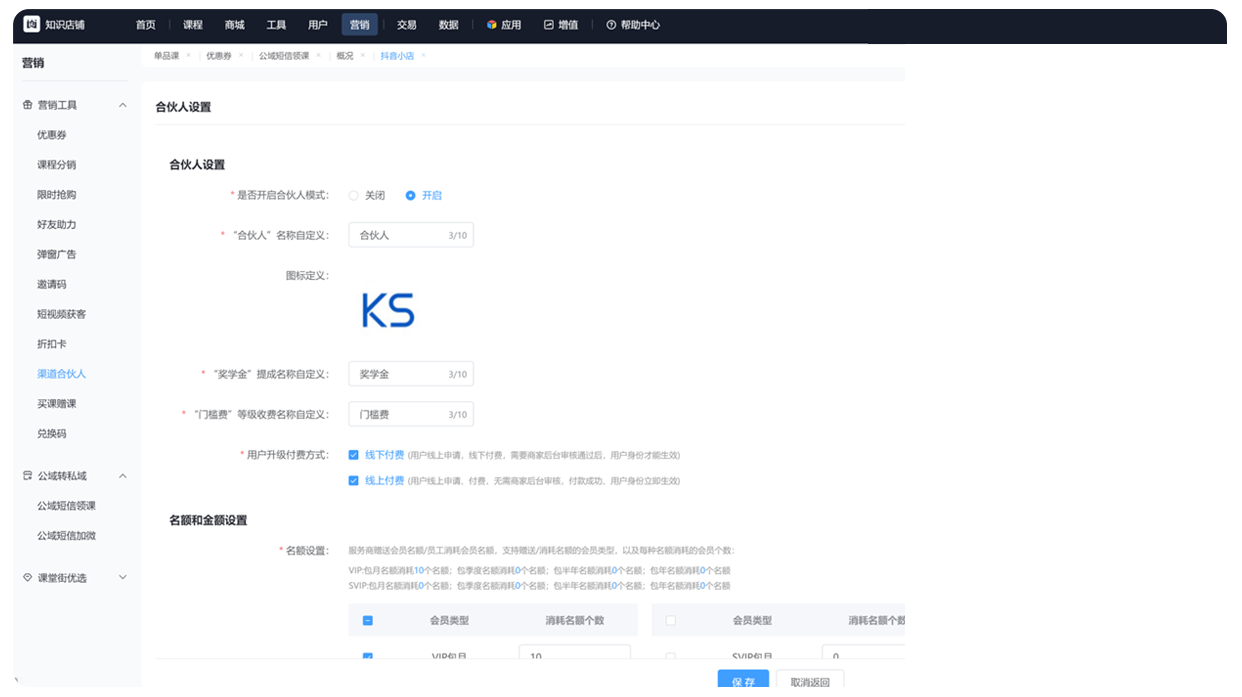Toggle SVIP table header select-all checkbox

(671, 621)
